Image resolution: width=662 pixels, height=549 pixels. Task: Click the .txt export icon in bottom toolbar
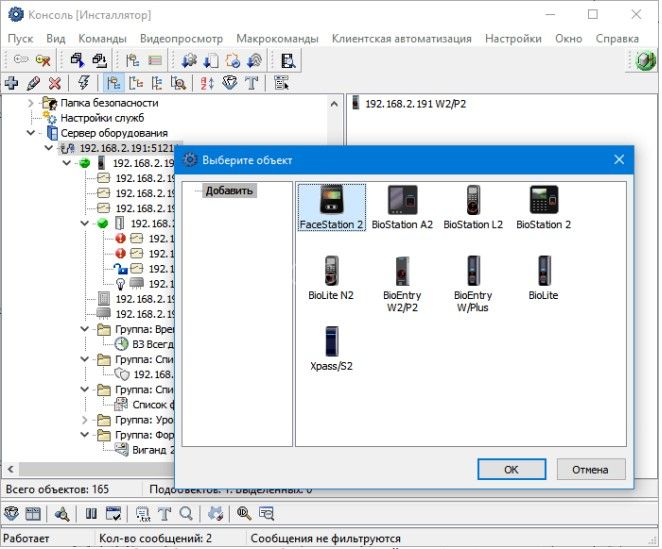point(143,514)
